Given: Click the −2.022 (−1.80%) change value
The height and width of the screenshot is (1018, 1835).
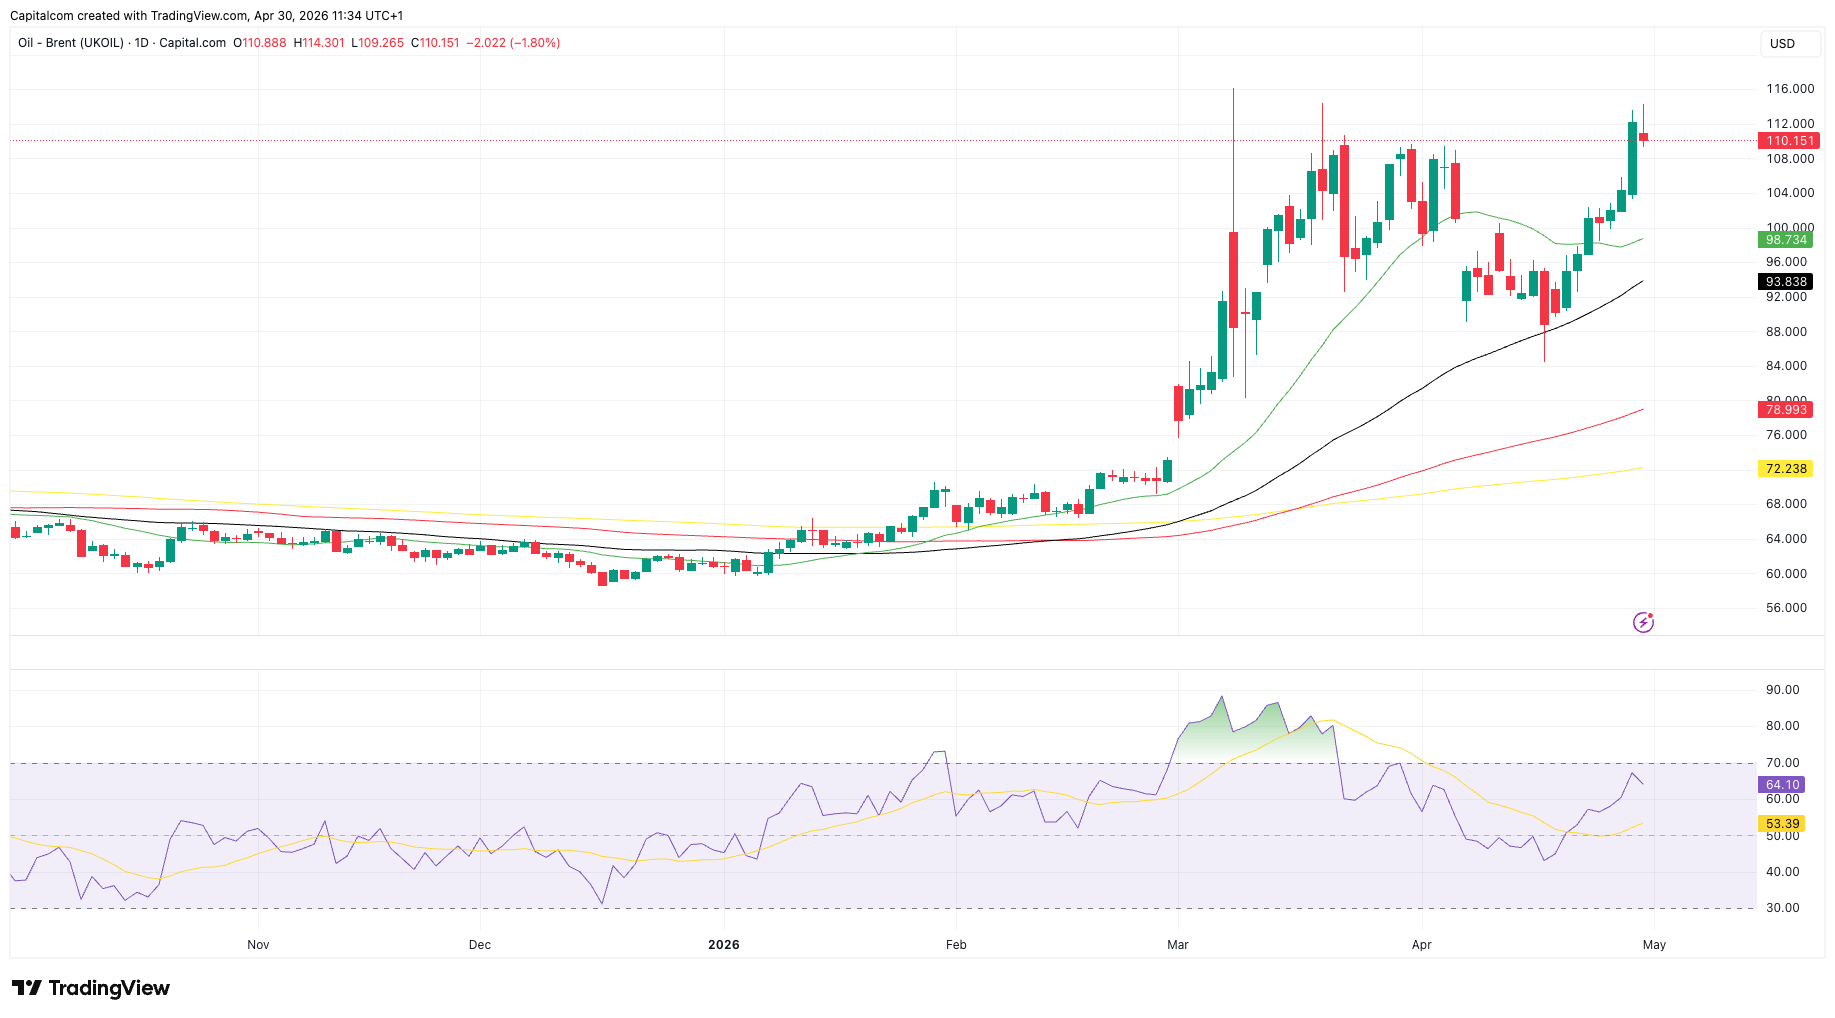Looking at the screenshot, I should tap(513, 43).
